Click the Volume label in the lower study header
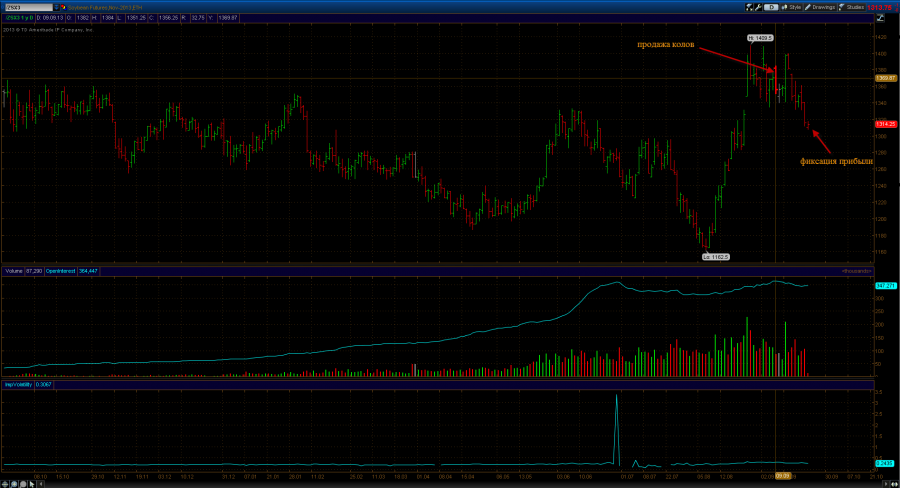The width and height of the screenshot is (900, 488). 14,271
